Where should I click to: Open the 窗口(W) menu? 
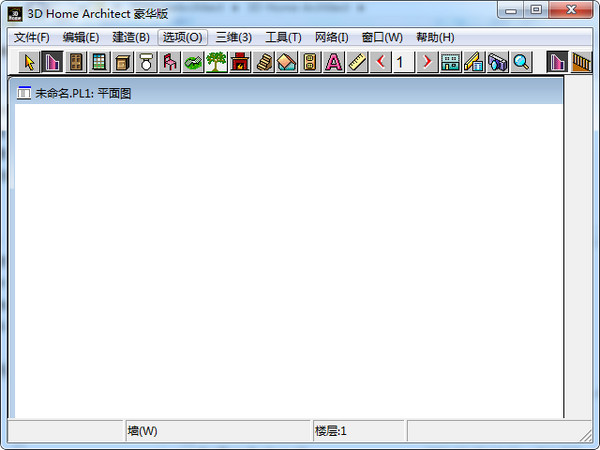(x=382, y=38)
